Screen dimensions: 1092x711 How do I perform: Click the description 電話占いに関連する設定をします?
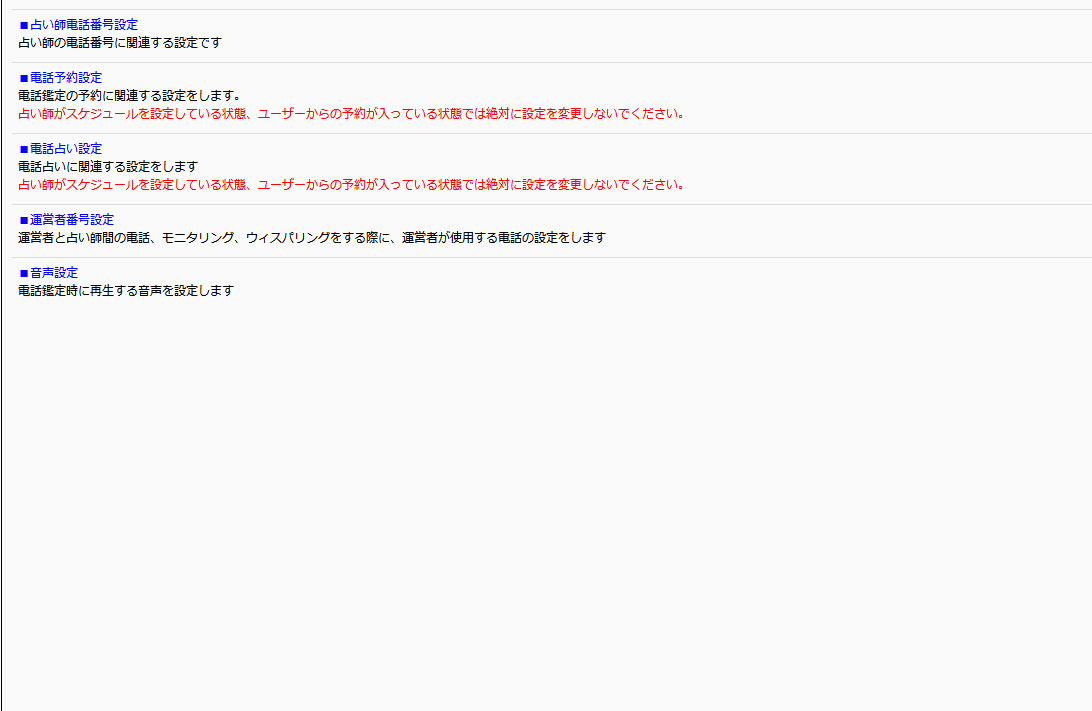click(108, 166)
